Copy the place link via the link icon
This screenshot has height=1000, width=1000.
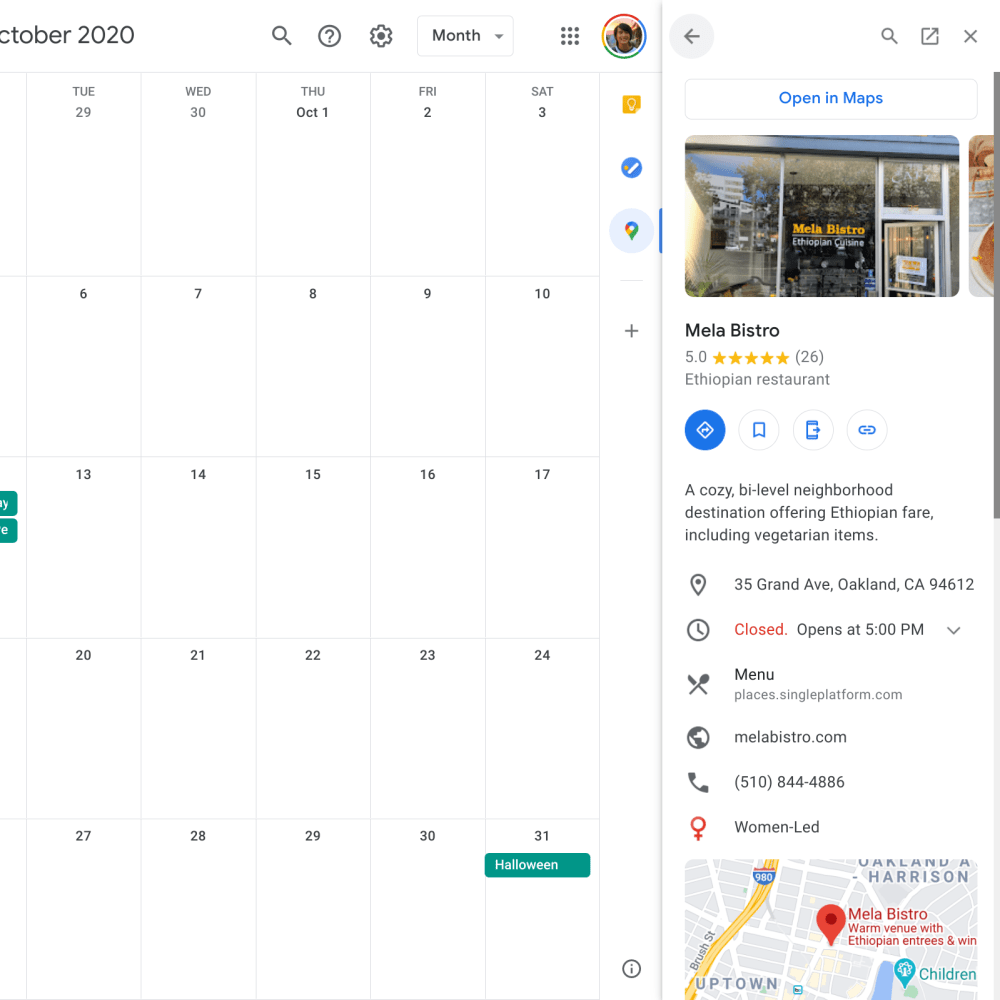pos(867,430)
